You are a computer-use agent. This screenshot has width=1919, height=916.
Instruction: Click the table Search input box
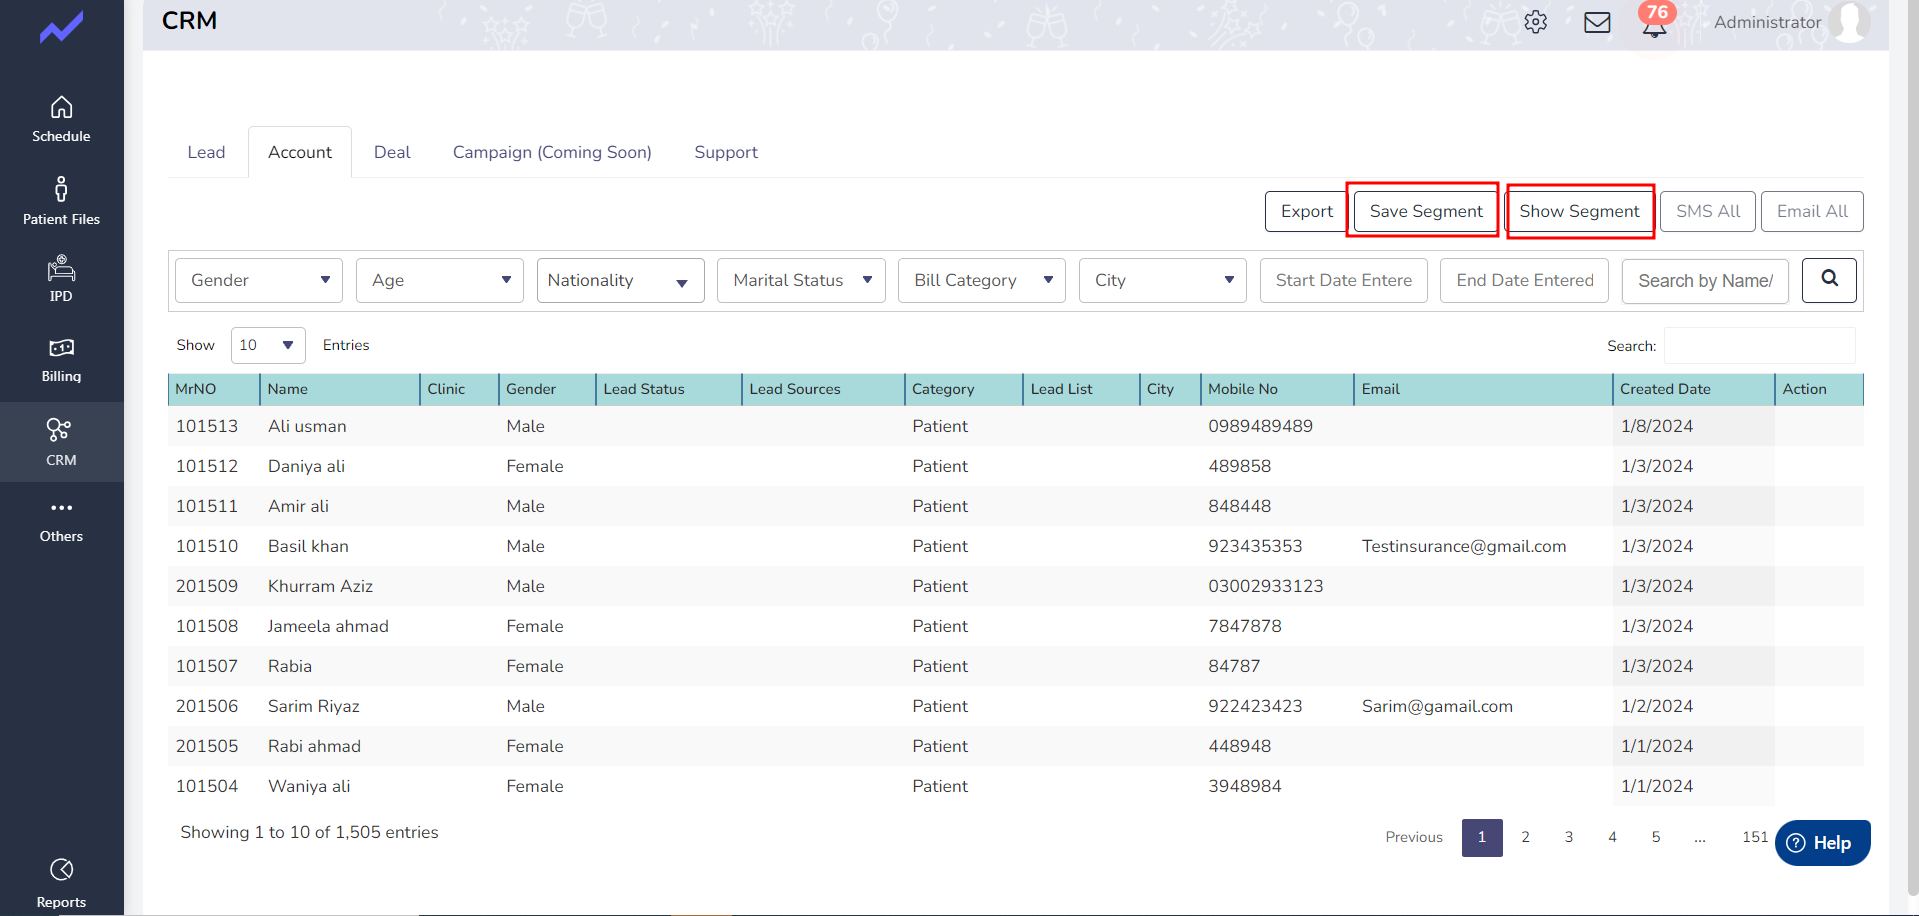[1760, 345]
